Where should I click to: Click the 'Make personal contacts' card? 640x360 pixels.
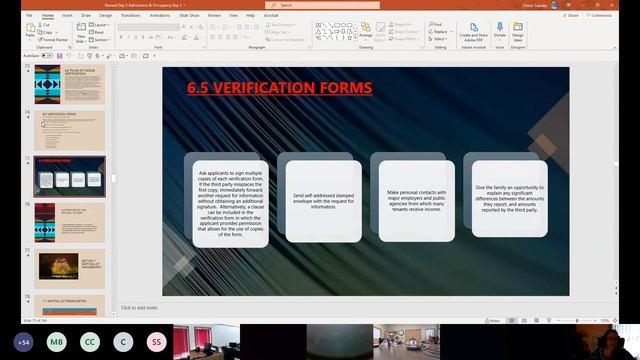click(x=416, y=201)
